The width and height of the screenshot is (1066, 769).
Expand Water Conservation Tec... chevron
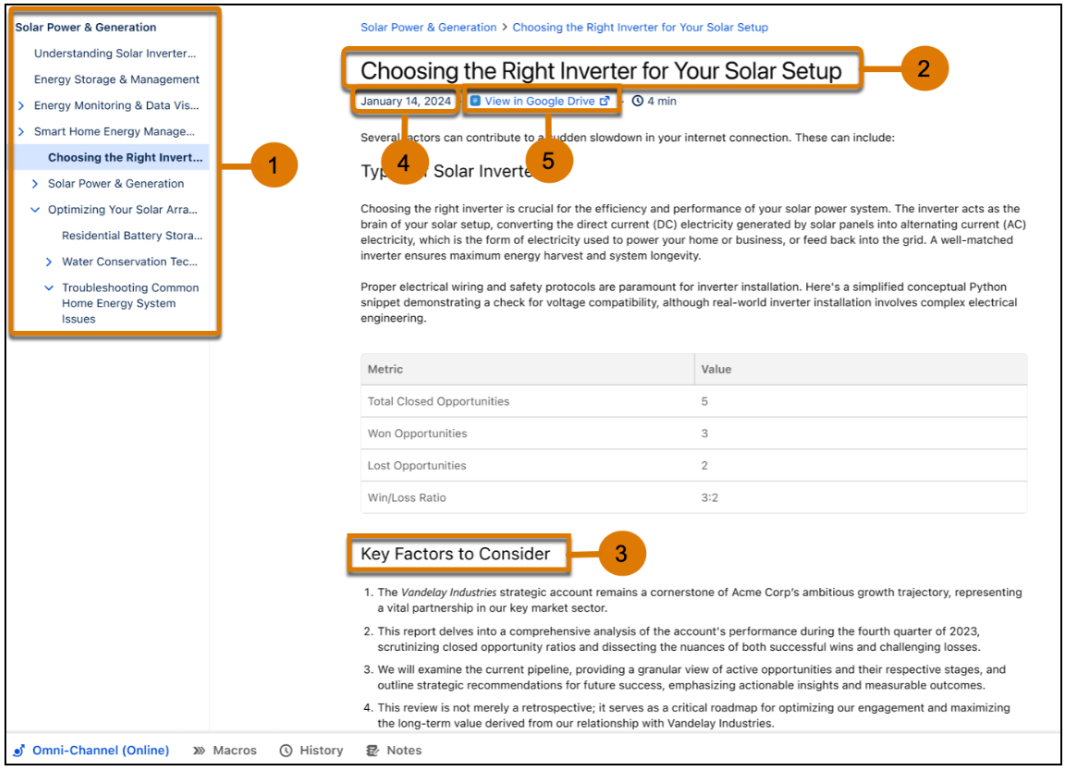[48, 262]
